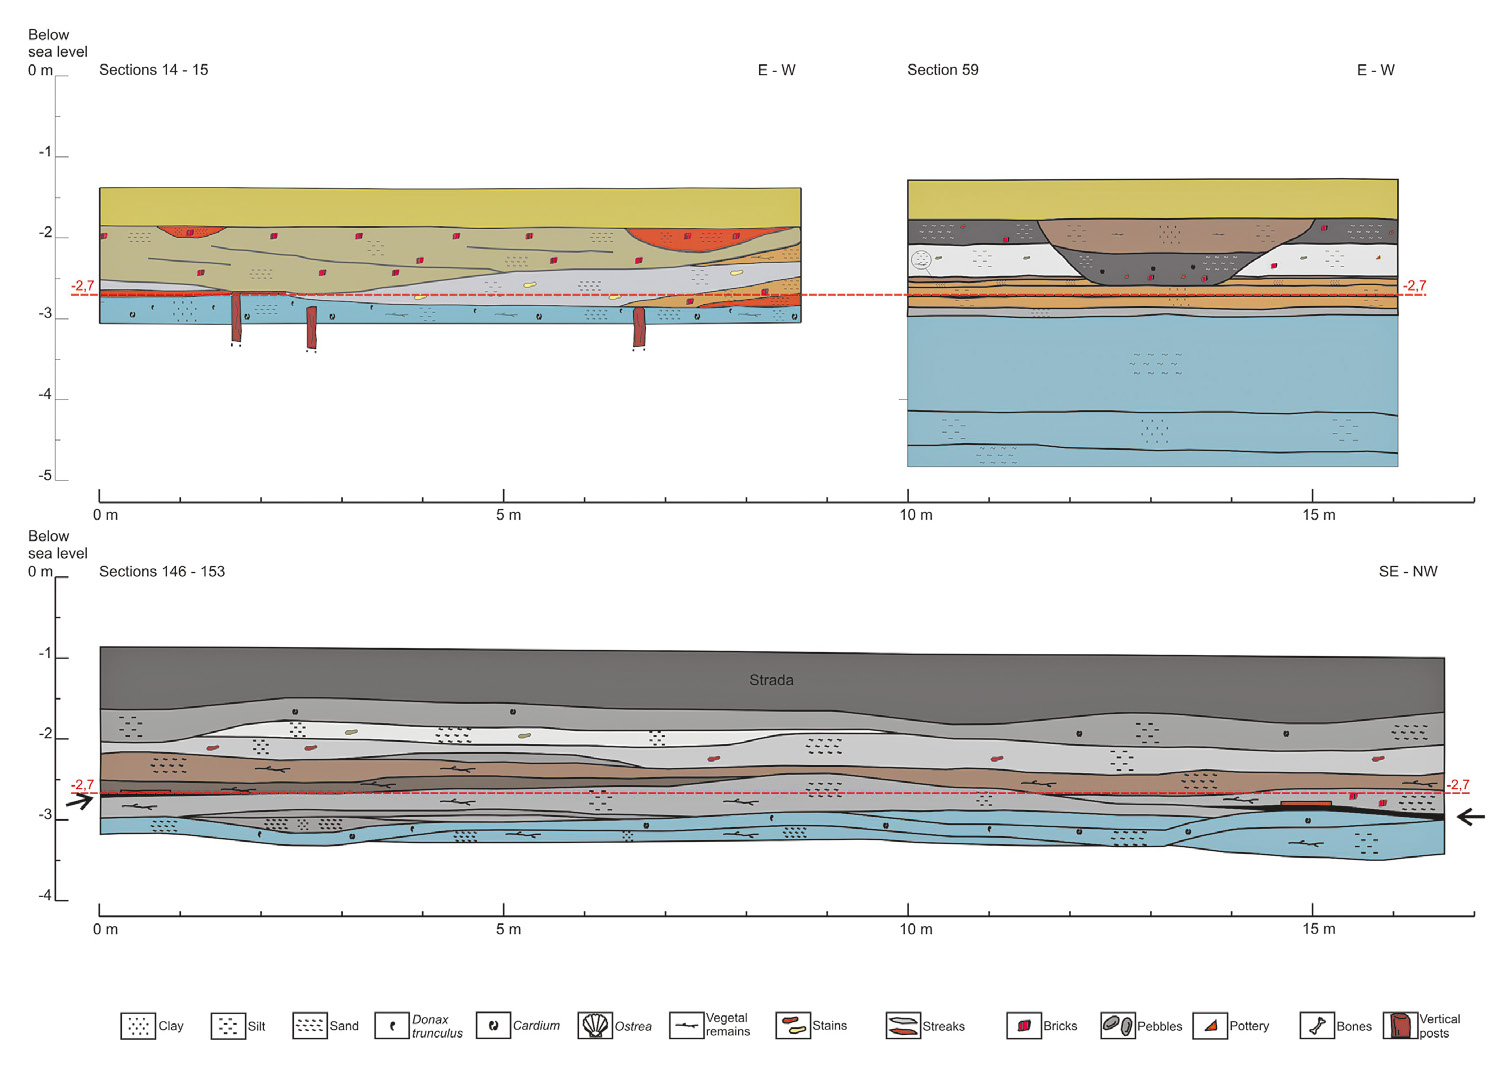Click the "Strada" layer label
This screenshot has height=1068, width=1501.
pyautogui.click(x=772, y=680)
